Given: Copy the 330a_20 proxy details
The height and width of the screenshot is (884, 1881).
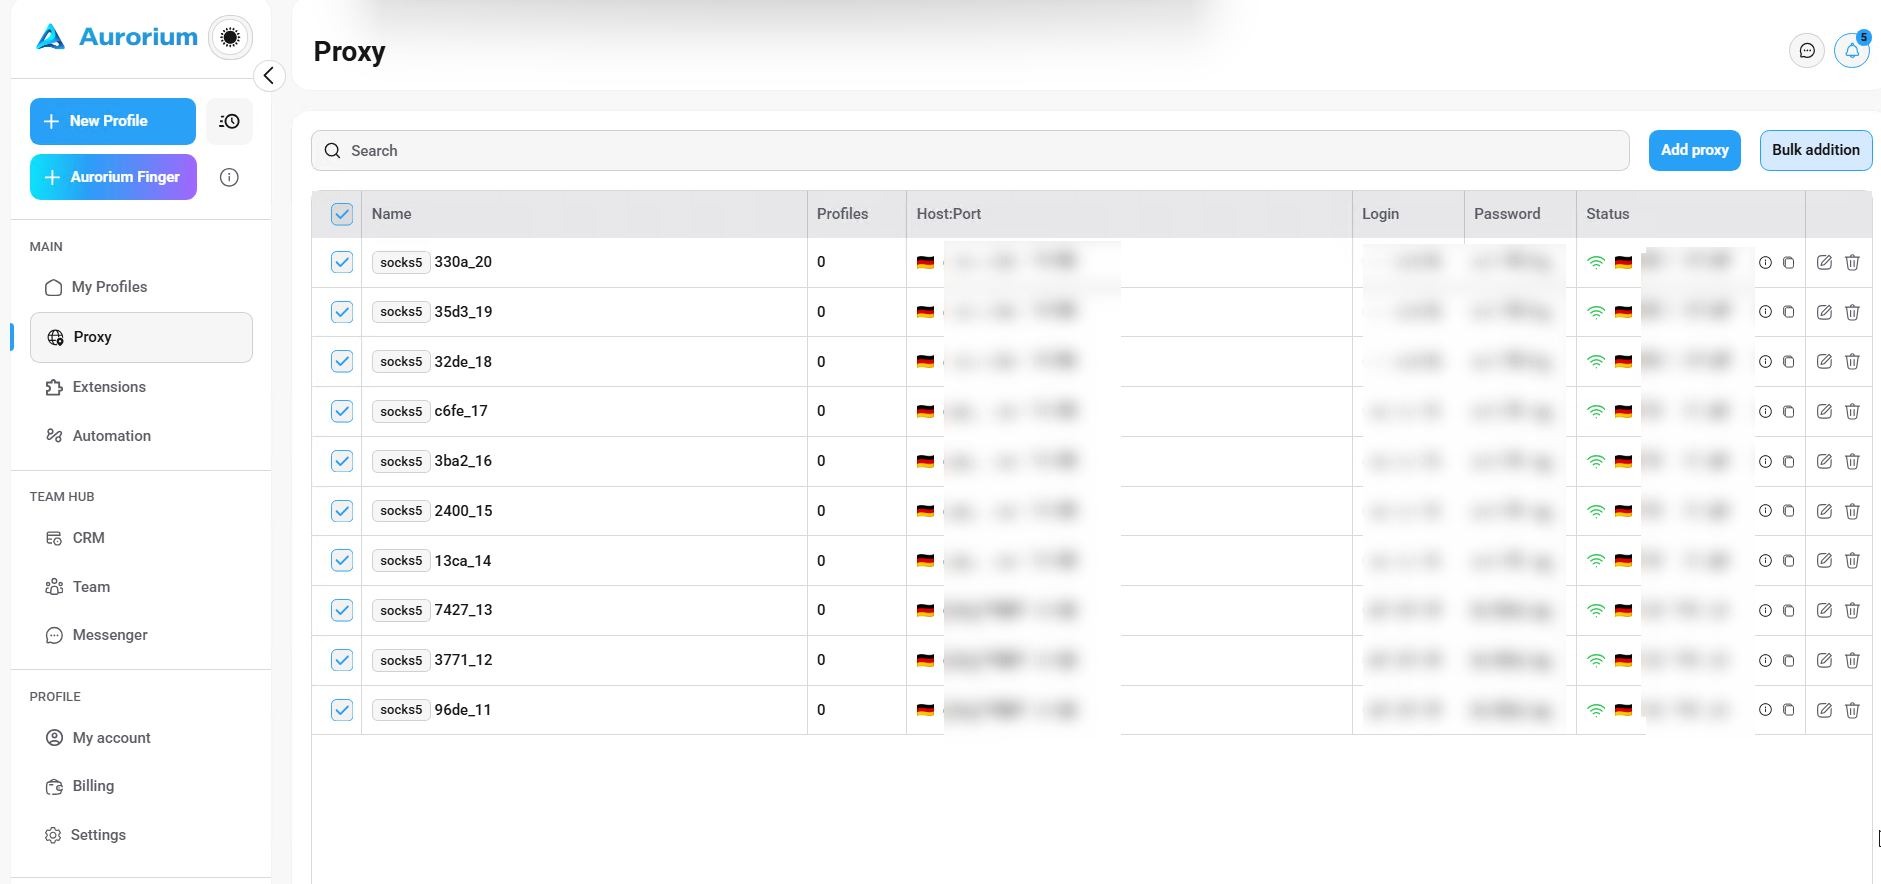Looking at the screenshot, I should tap(1788, 263).
